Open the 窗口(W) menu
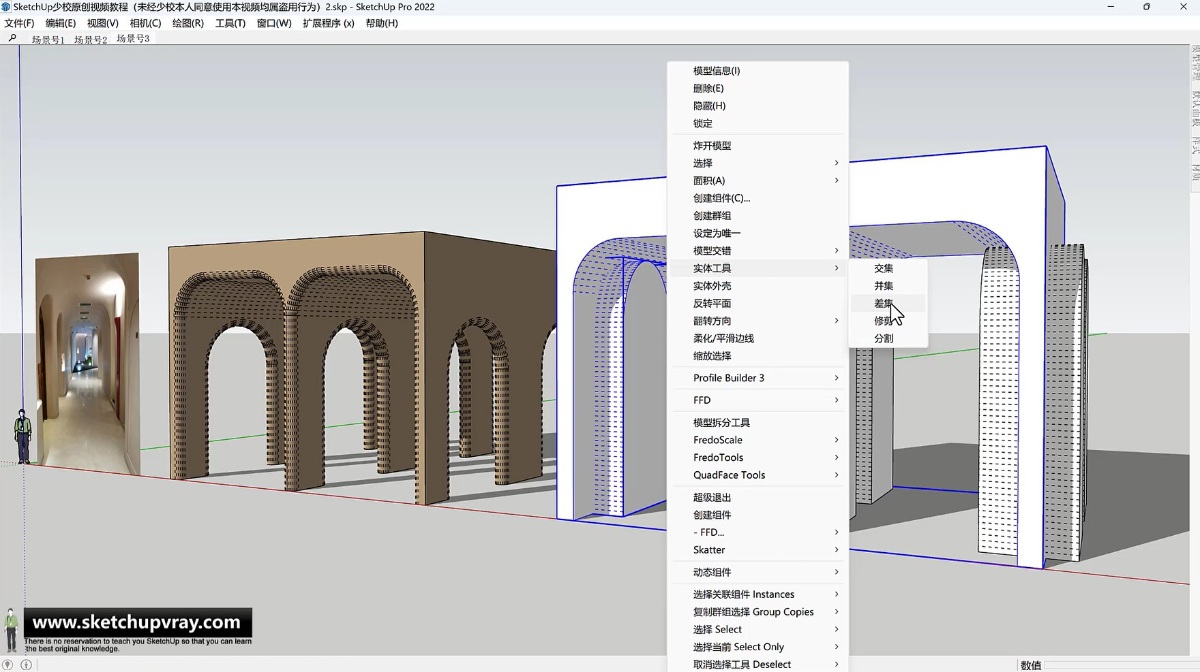The width and height of the screenshot is (1200, 672). [x=274, y=23]
